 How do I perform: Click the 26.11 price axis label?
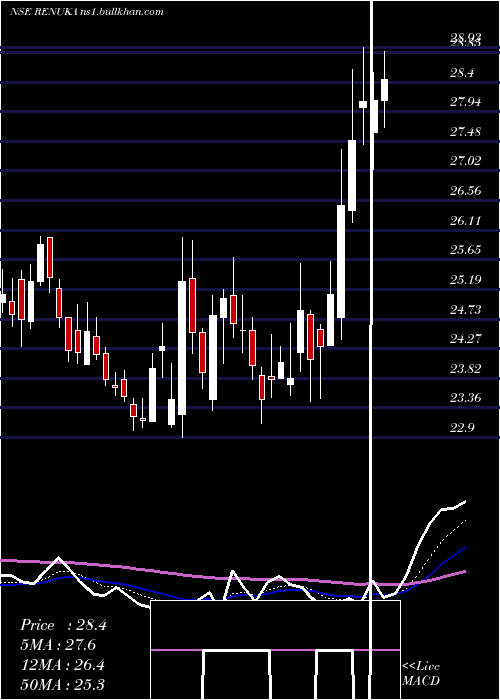tap(465, 221)
